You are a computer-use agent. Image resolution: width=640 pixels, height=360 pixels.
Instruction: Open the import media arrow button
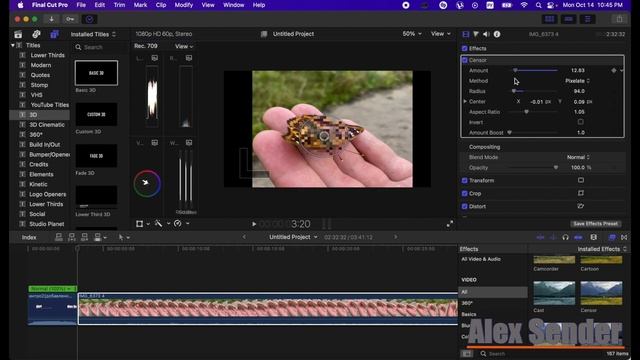51,19
